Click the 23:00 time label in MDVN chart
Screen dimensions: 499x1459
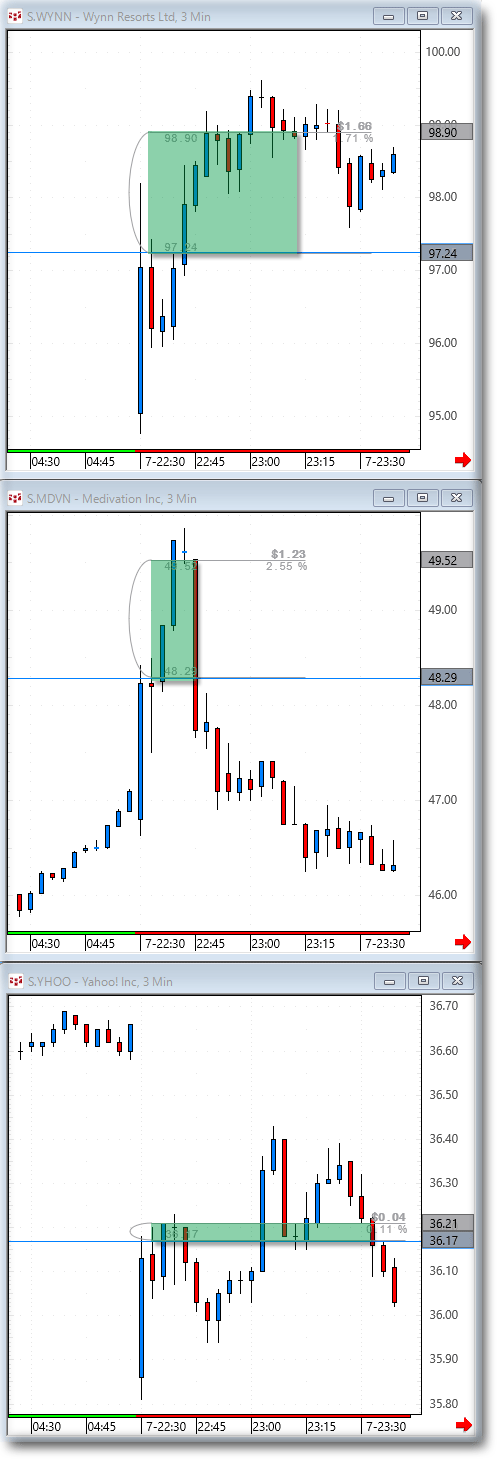265,943
